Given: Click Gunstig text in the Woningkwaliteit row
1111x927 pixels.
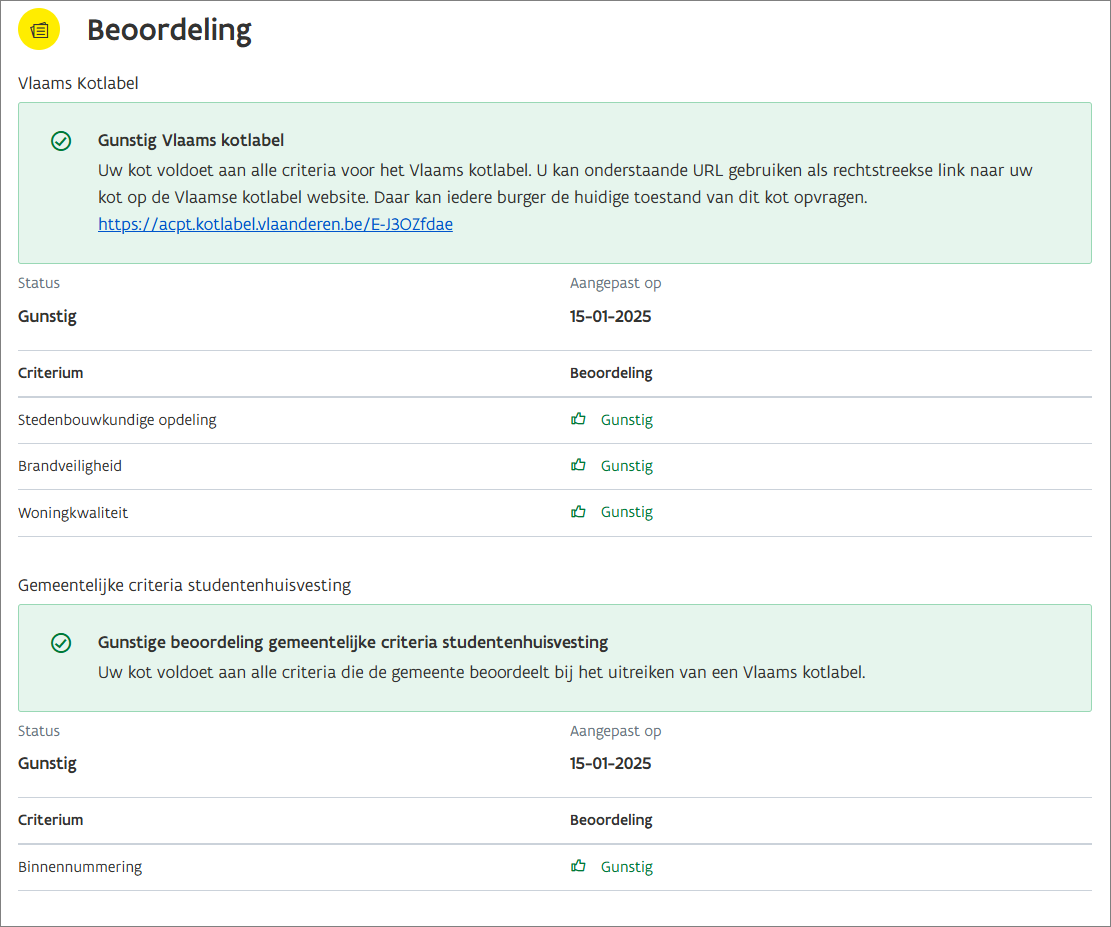Looking at the screenshot, I should pyautogui.click(x=627, y=512).
